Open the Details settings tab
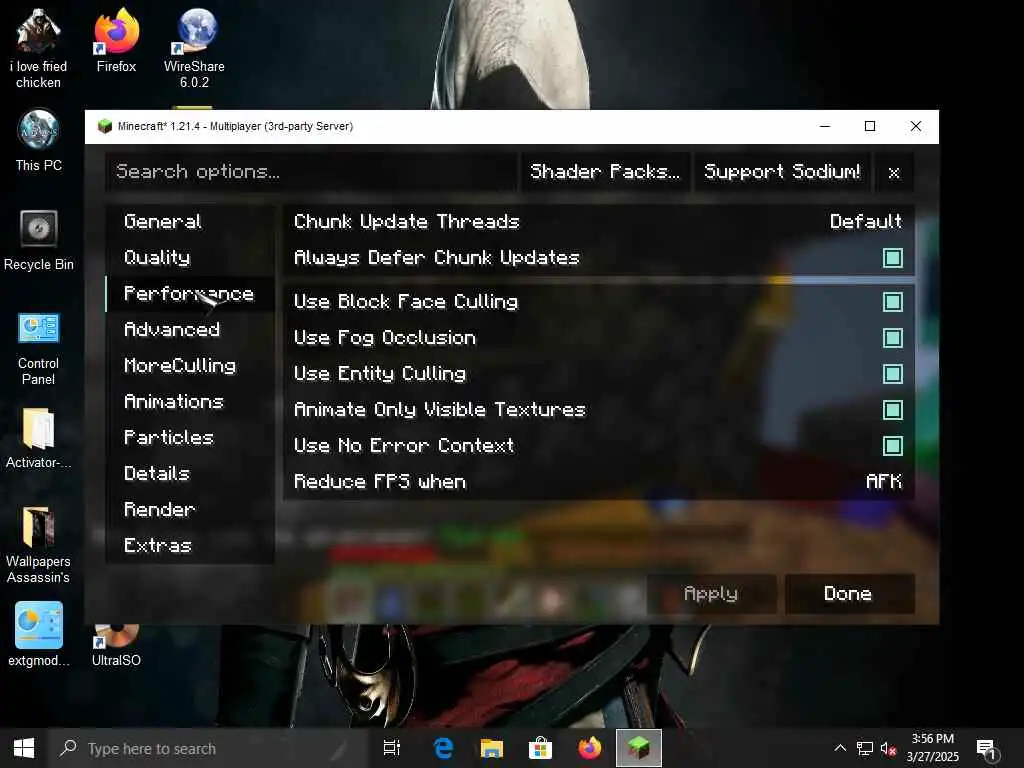The image size is (1024, 768). [189, 473]
